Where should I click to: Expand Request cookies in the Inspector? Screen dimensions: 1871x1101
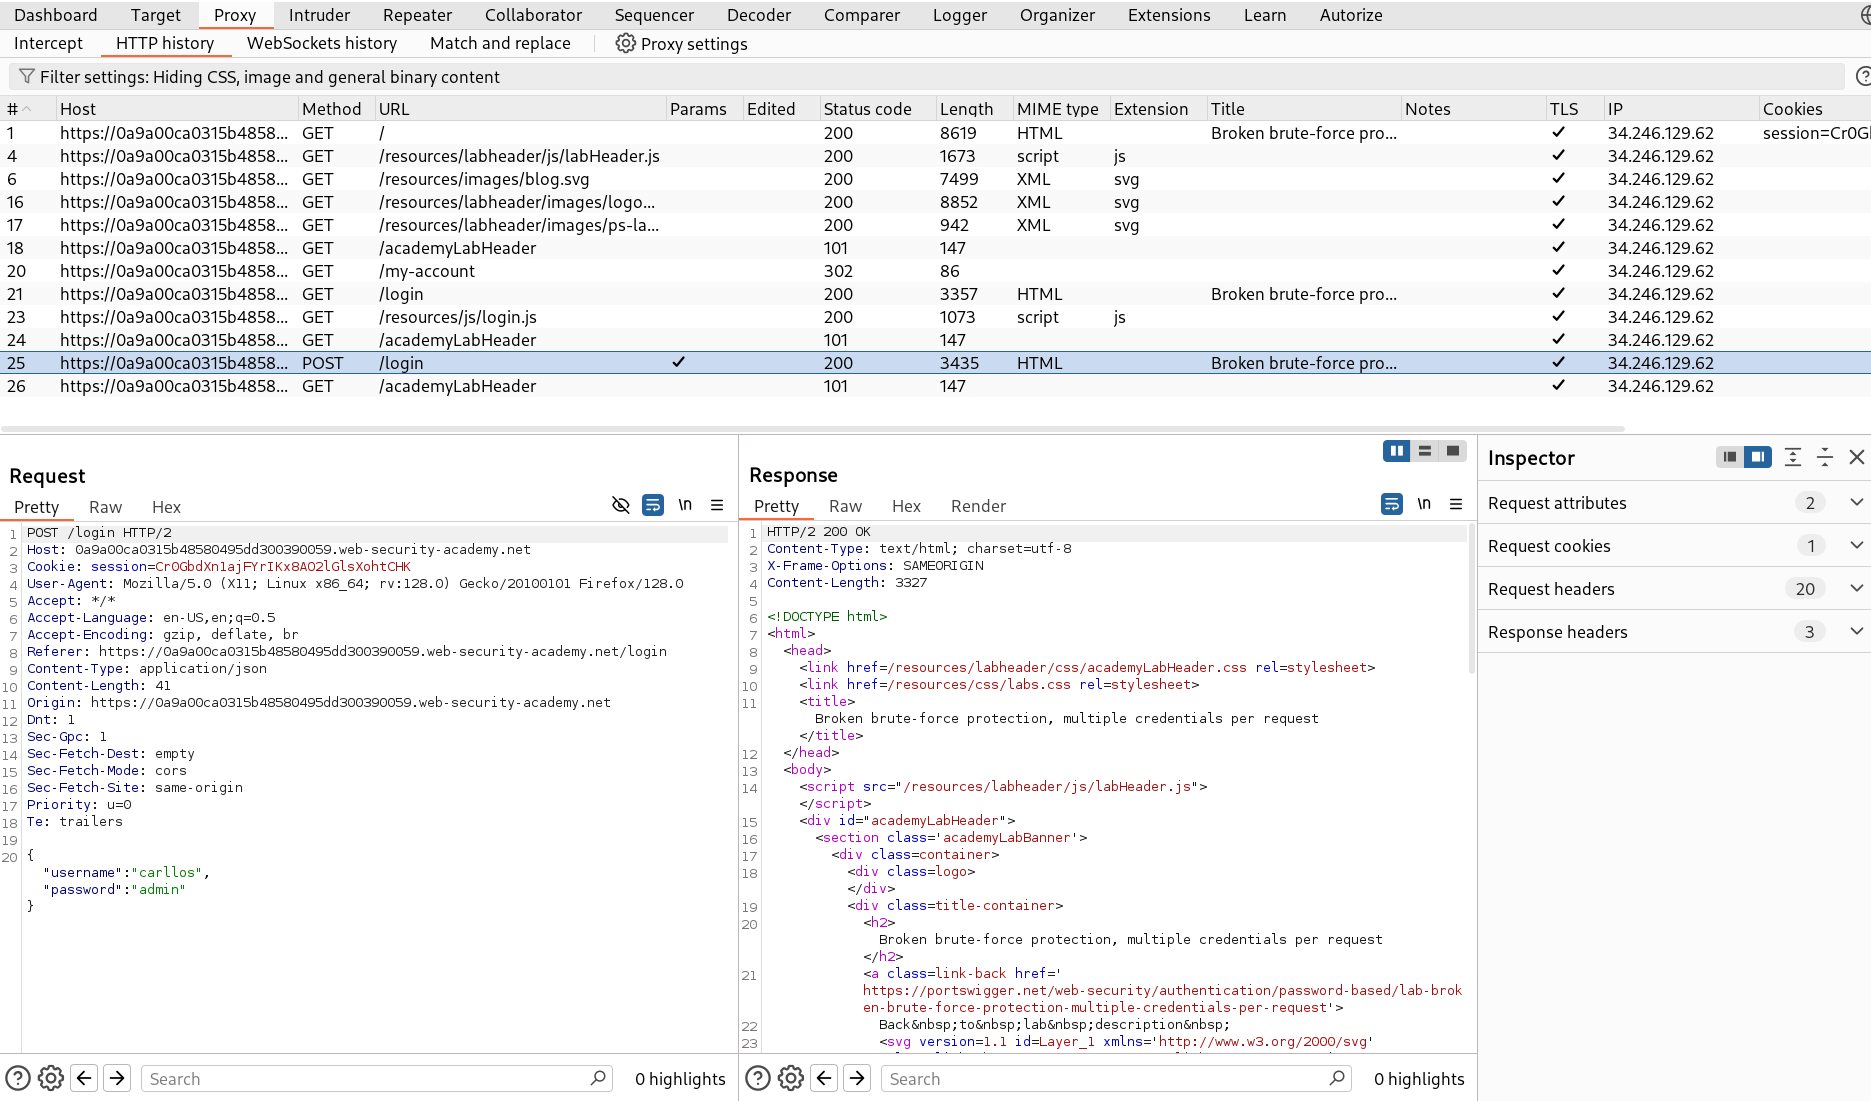(1857, 545)
